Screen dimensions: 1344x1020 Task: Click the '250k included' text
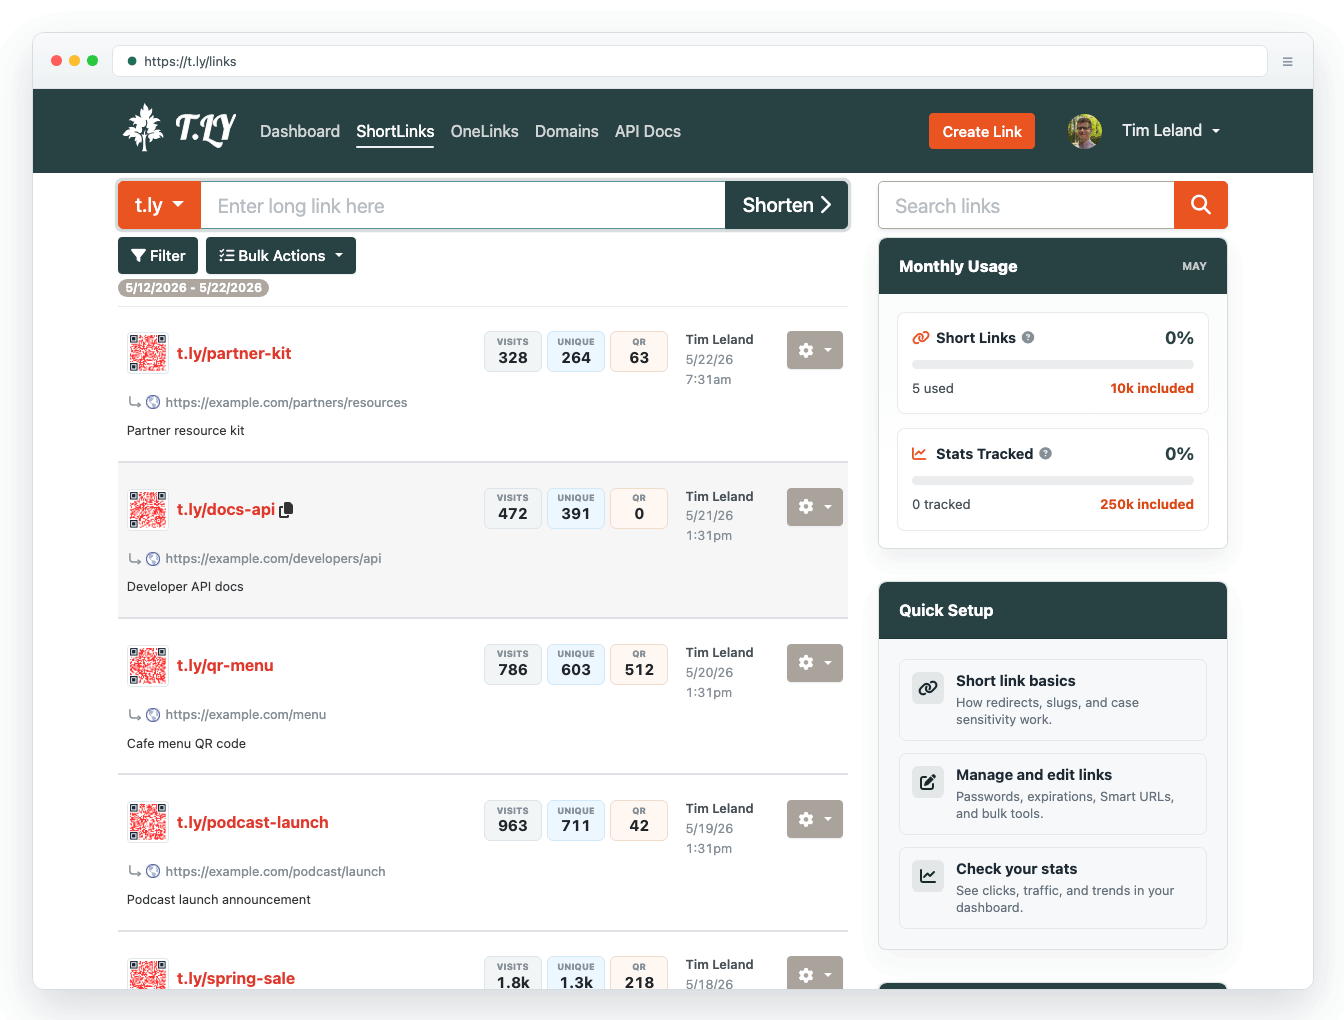tap(1147, 504)
